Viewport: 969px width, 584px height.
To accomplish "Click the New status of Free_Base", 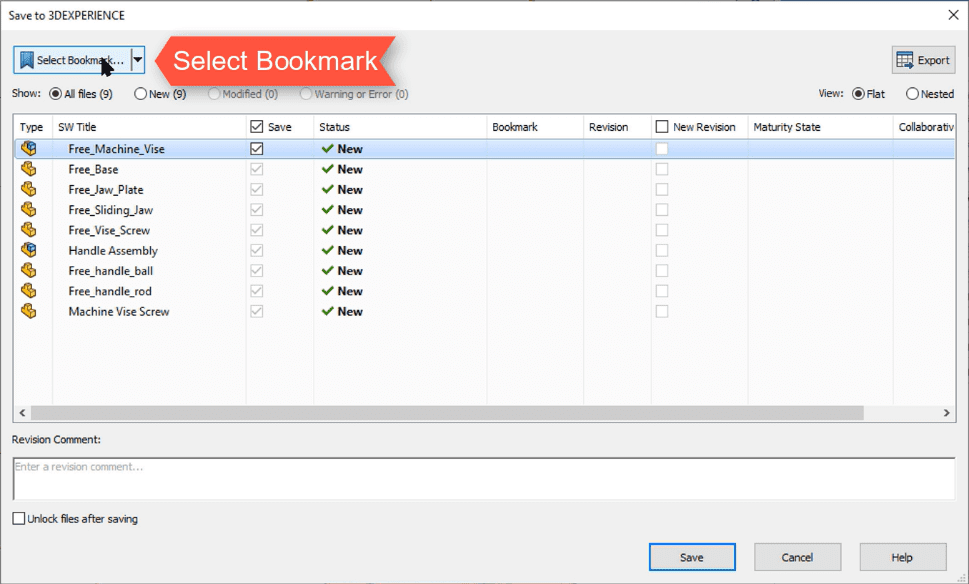I will [x=342, y=169].
